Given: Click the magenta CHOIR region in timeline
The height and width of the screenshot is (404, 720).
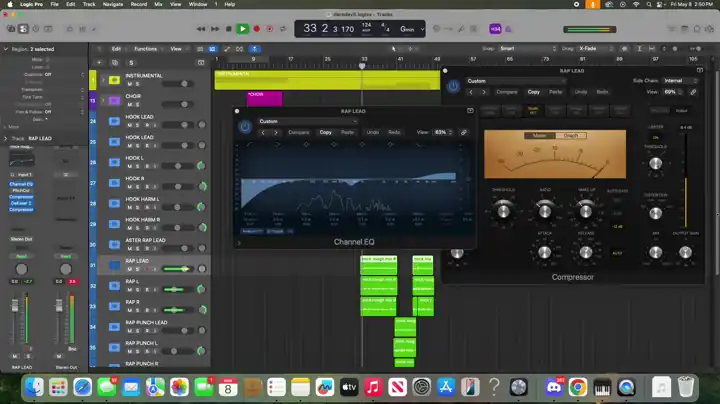Looking at the screenshot, I should pos(264,98).
